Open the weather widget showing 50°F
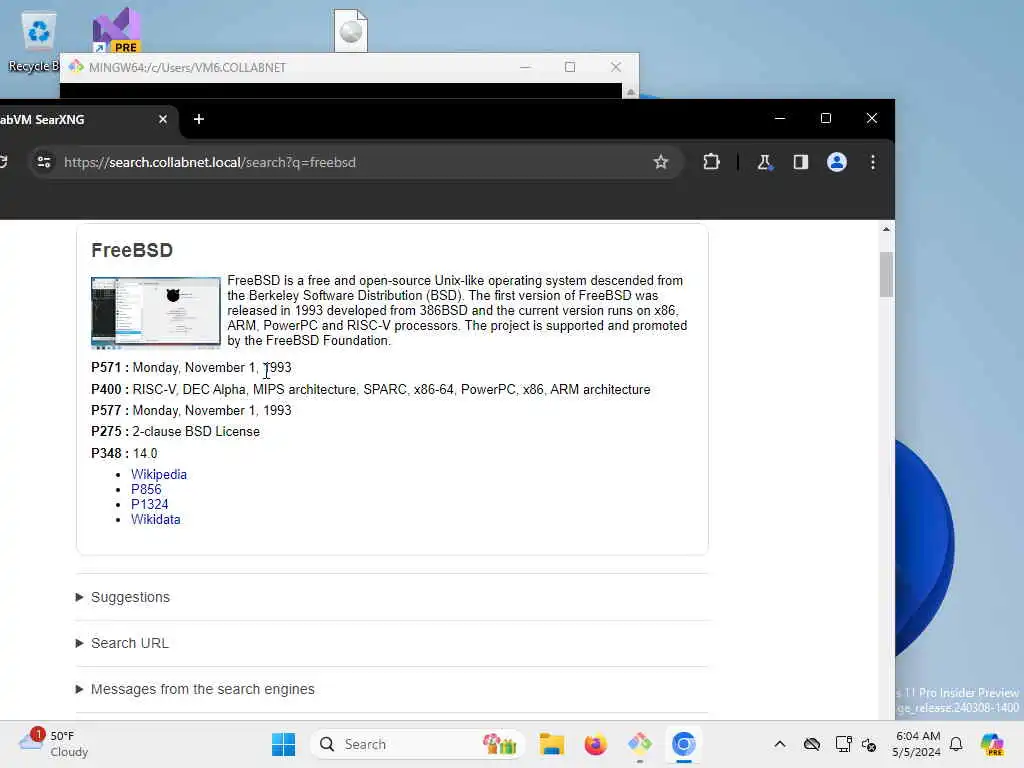 (x=54, y=744)
